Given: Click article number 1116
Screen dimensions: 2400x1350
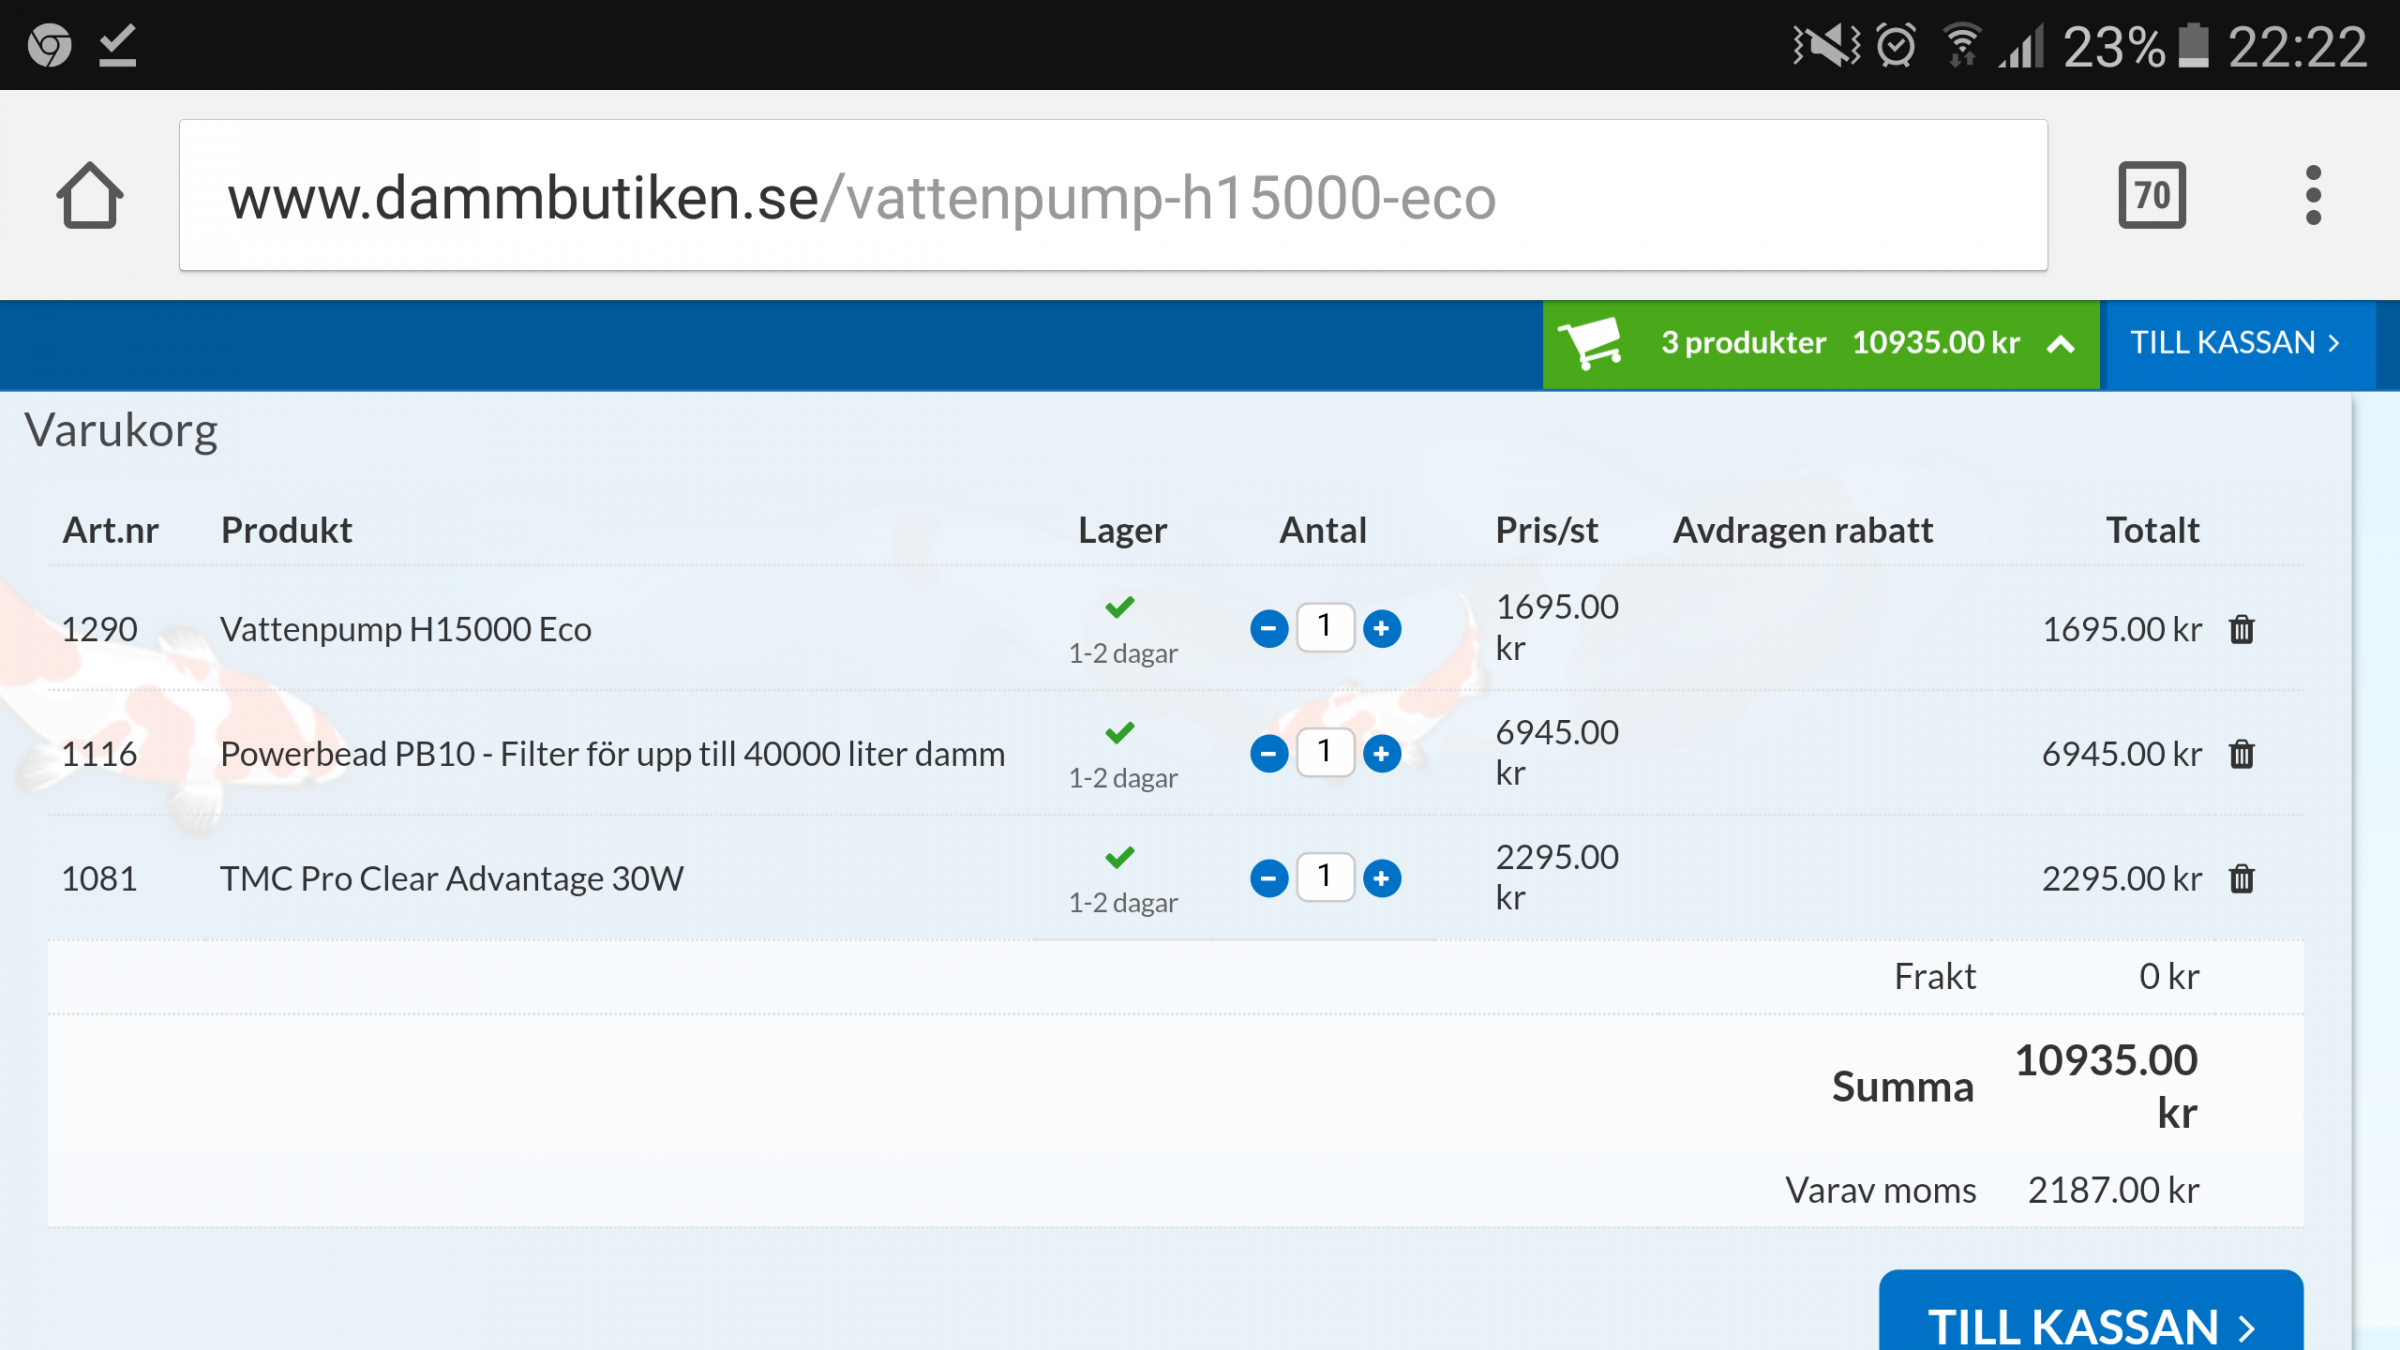Looking at the screenshot, I should click(x=99, y=754).
